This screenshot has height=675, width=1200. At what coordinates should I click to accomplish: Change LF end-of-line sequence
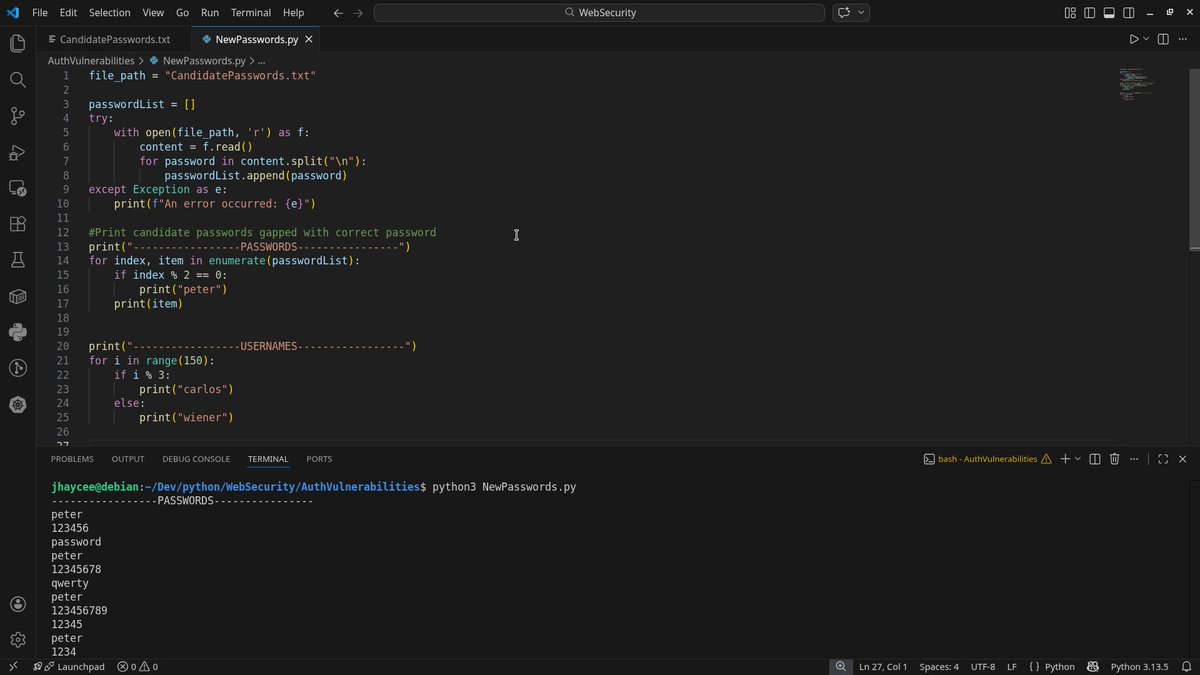point(1012,666)
